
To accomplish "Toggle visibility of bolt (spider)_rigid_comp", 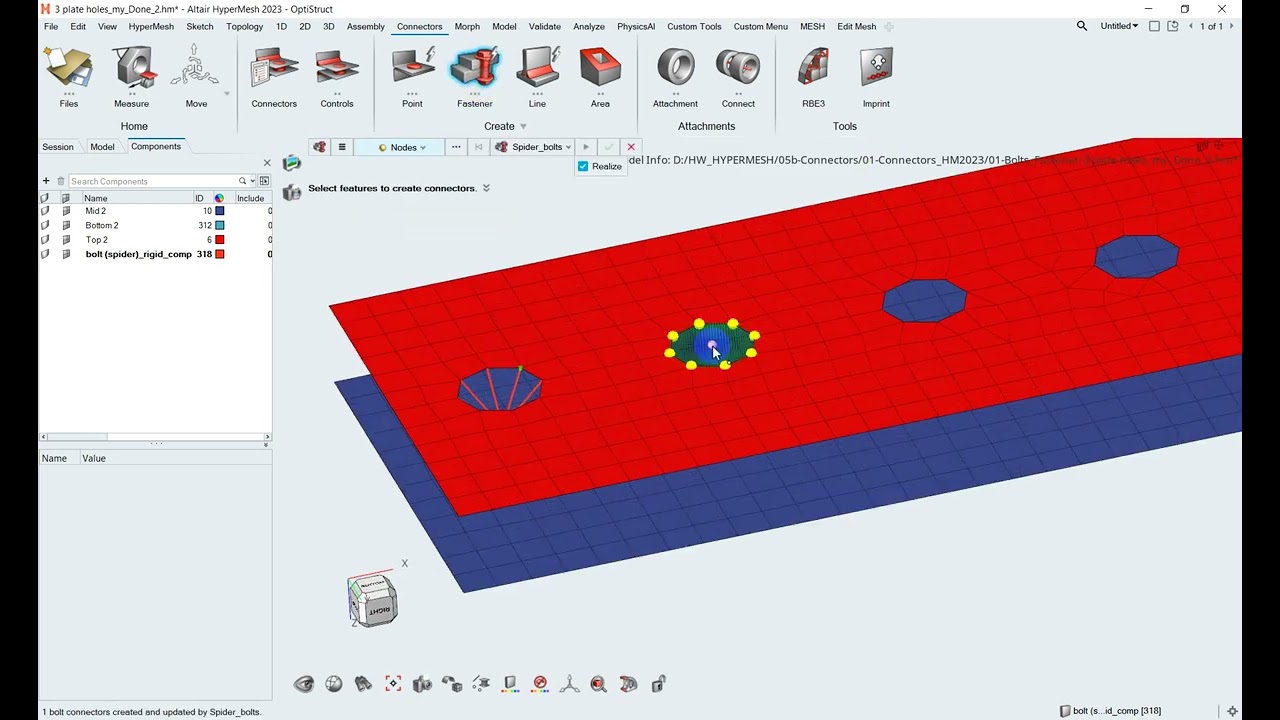I will (45, 254).
